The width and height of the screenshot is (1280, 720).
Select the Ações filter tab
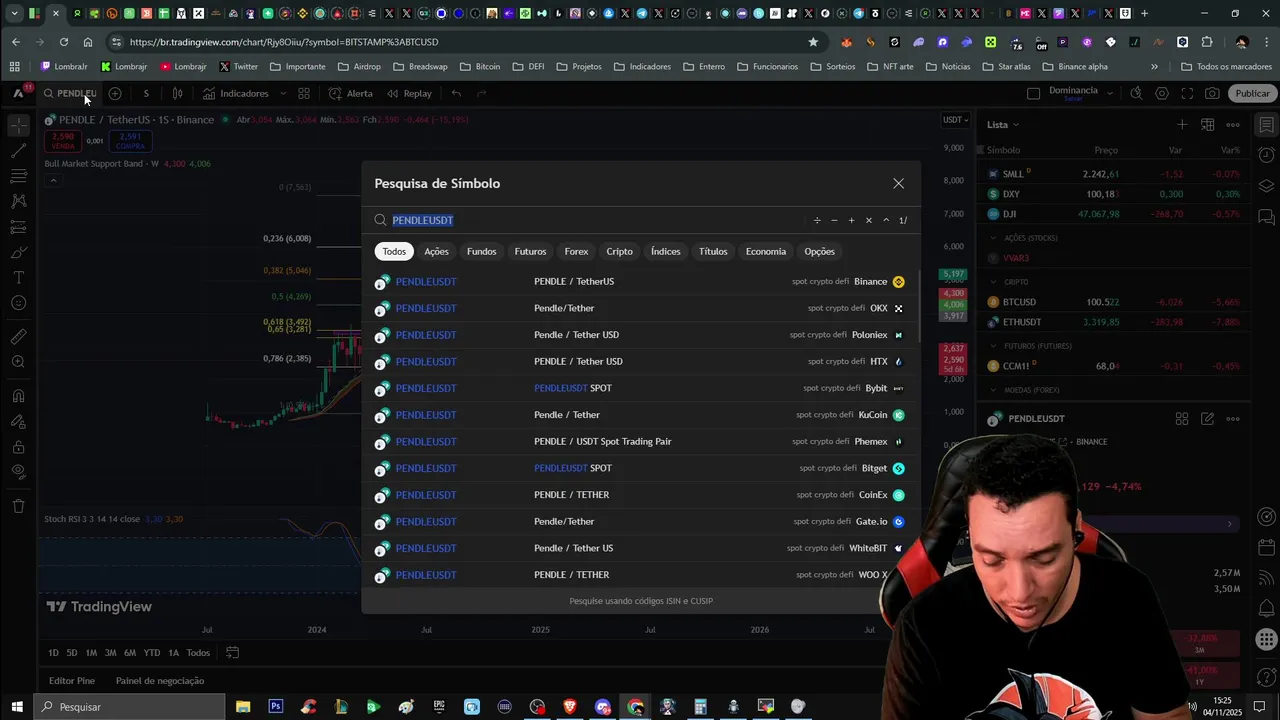(436, 251)
